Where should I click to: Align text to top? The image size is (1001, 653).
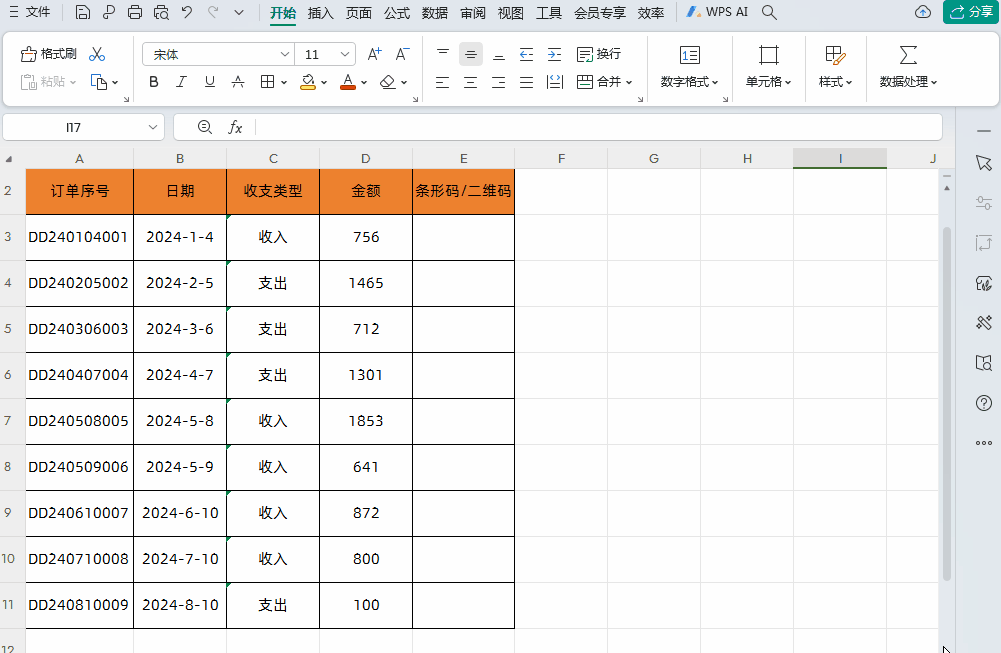pos(442,54)
